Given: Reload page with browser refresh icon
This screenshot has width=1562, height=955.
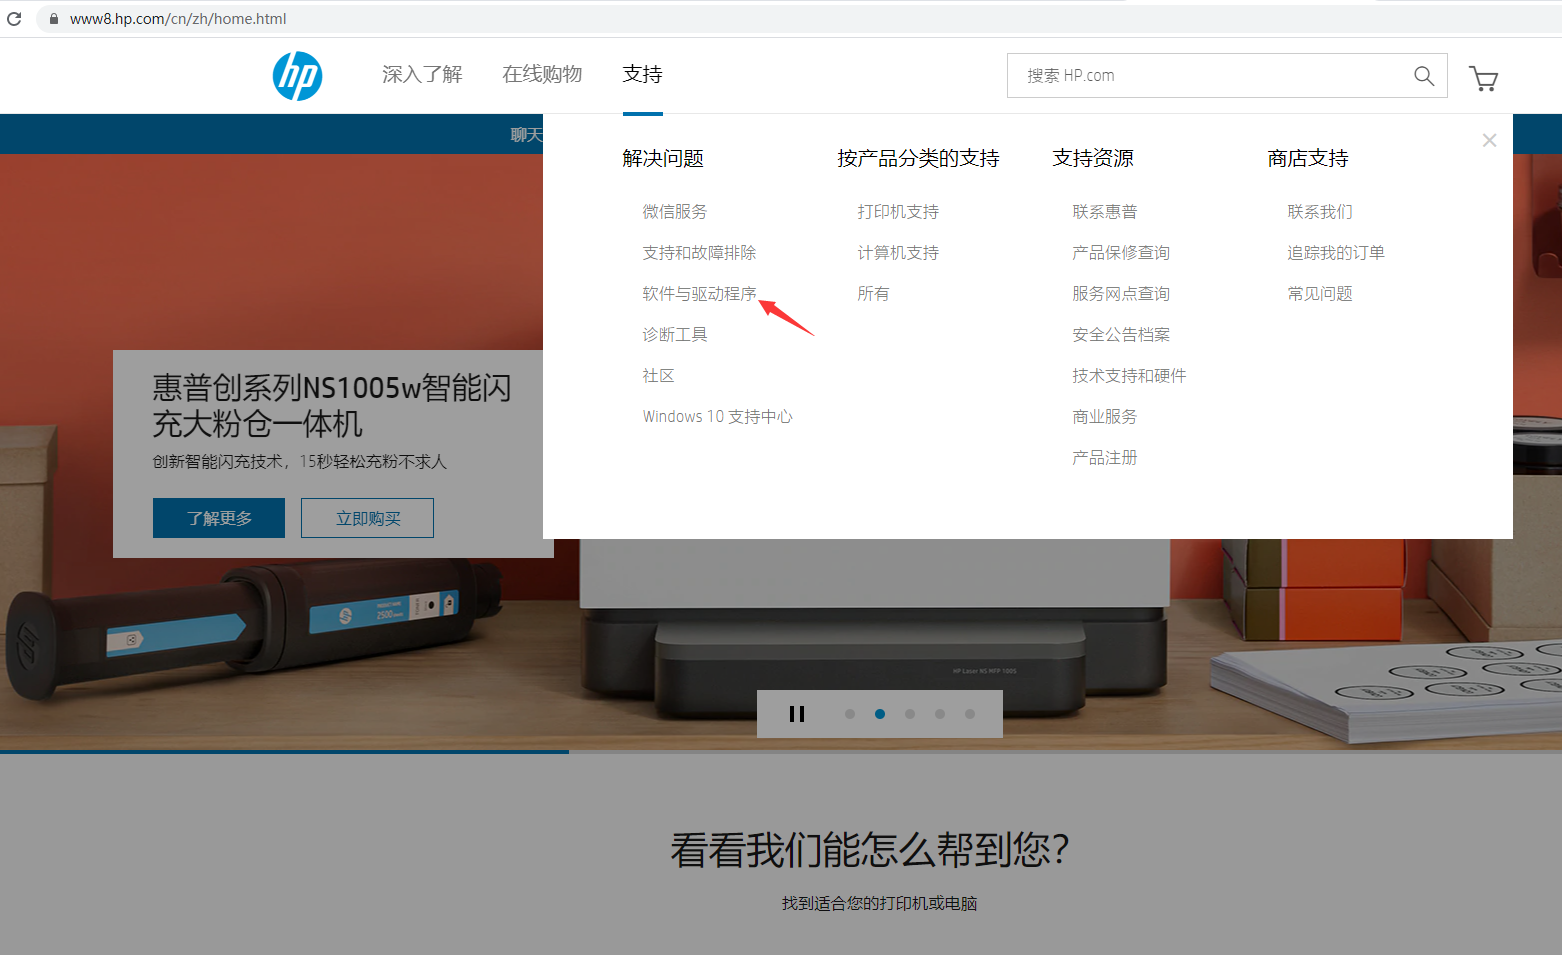Looking at the screenshot, I should (x=14, y=18).
